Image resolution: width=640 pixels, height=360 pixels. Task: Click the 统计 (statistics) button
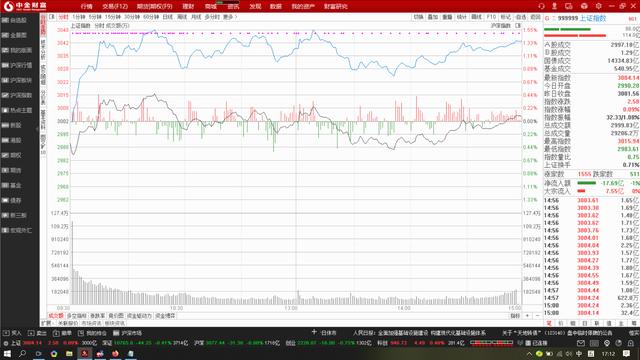pyautogui.click(x=462, y=17)
